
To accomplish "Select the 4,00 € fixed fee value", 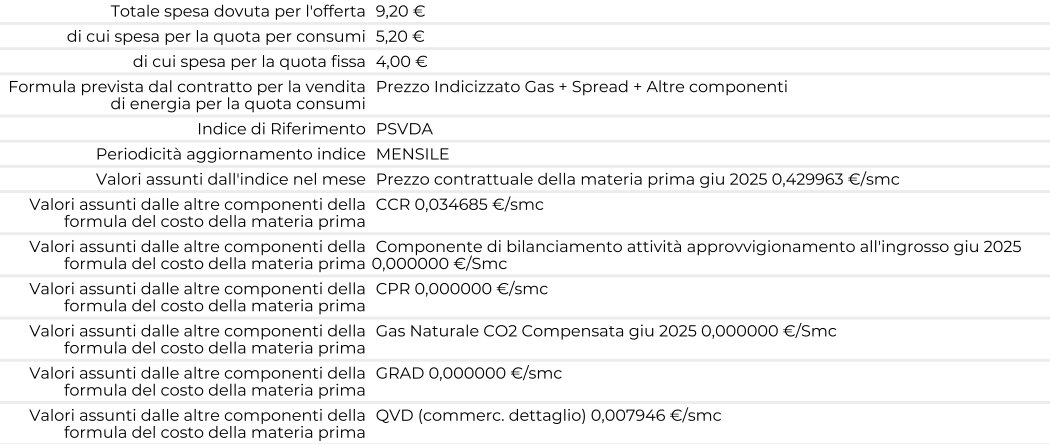I will tap(402, 62).
